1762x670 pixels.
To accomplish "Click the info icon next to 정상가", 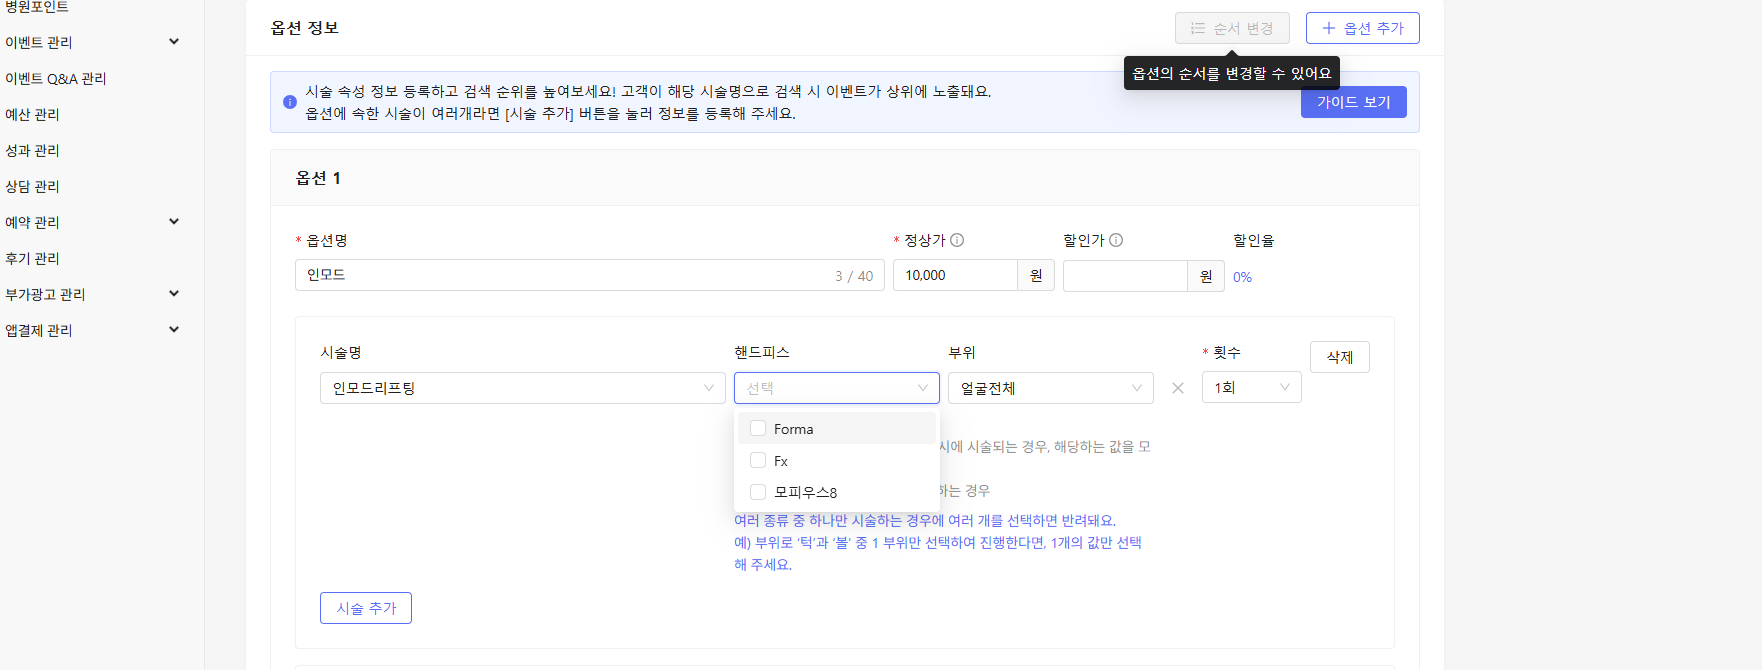I will (957, 240).
